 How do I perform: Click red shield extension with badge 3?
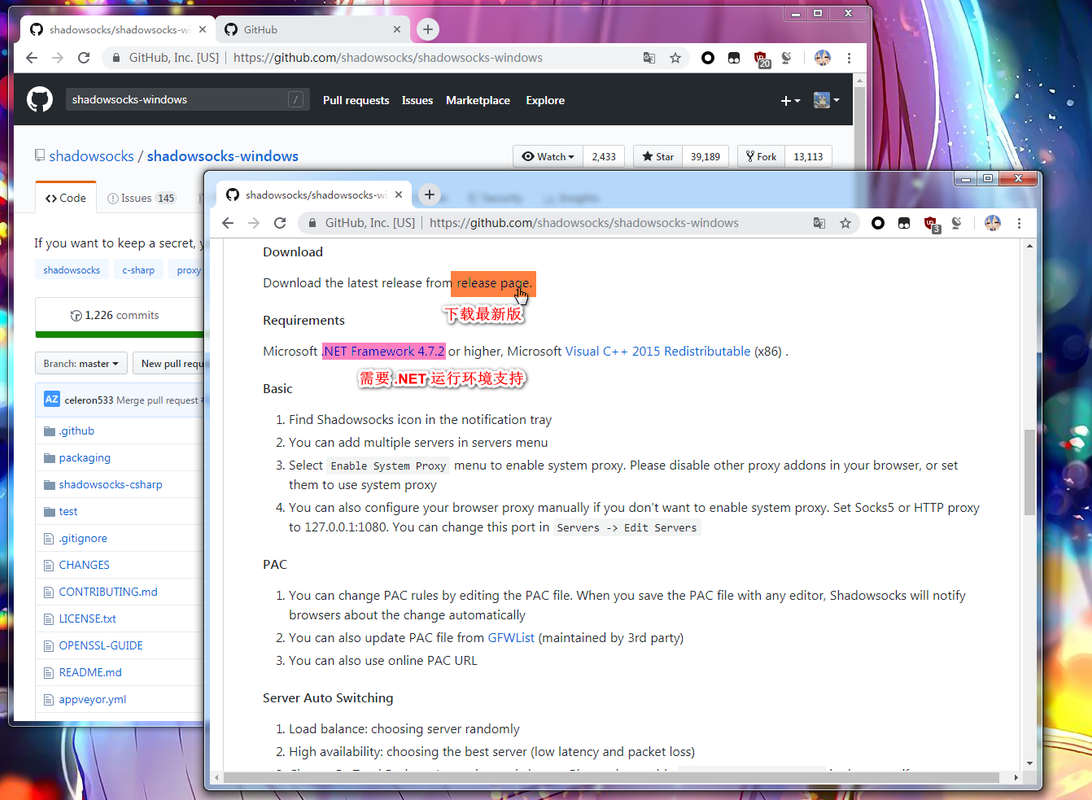point(931,223)
